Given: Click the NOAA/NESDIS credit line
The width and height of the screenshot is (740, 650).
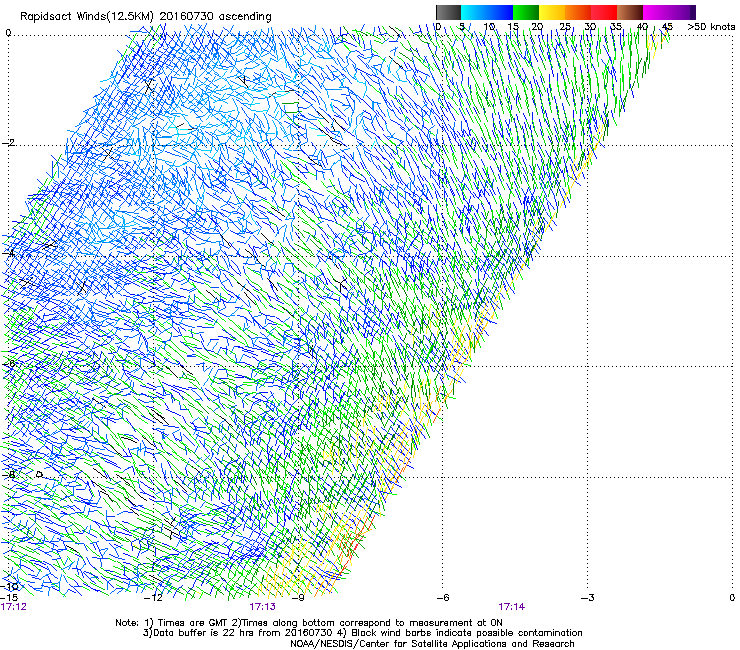Looking at the screenshot, I should pos(432,644).
